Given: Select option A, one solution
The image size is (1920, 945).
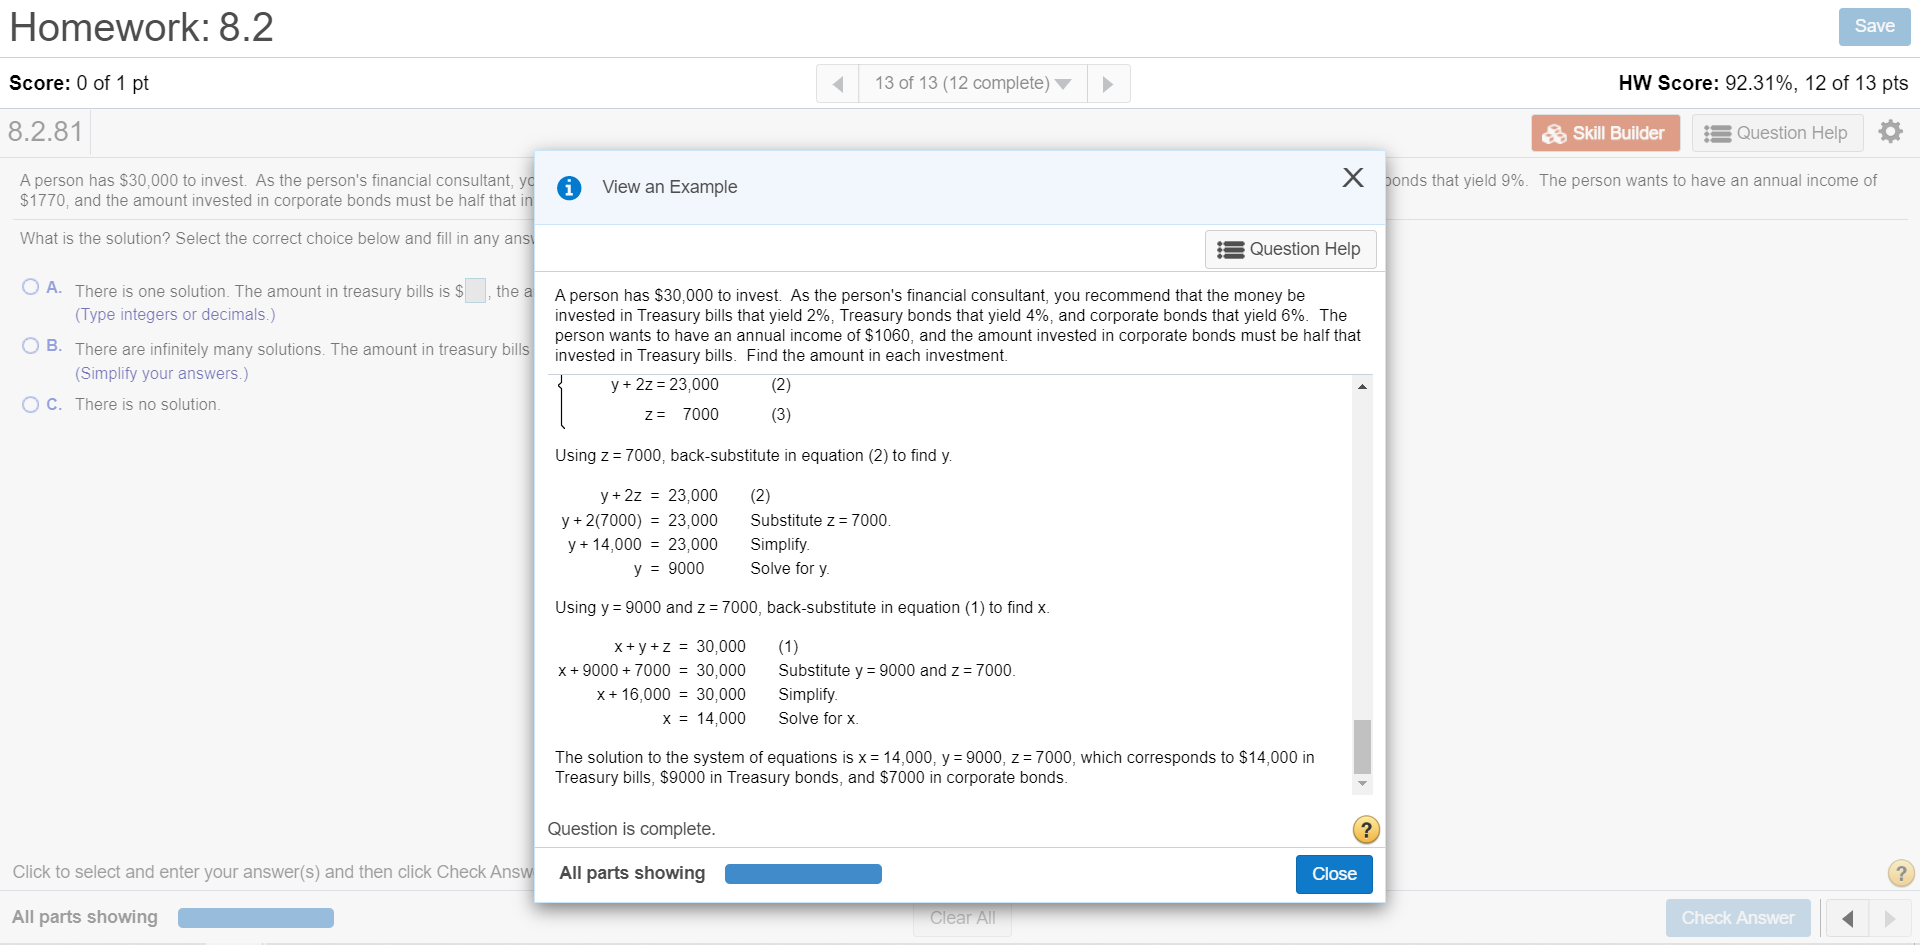Looking at the screenshot, I should 31,288.
